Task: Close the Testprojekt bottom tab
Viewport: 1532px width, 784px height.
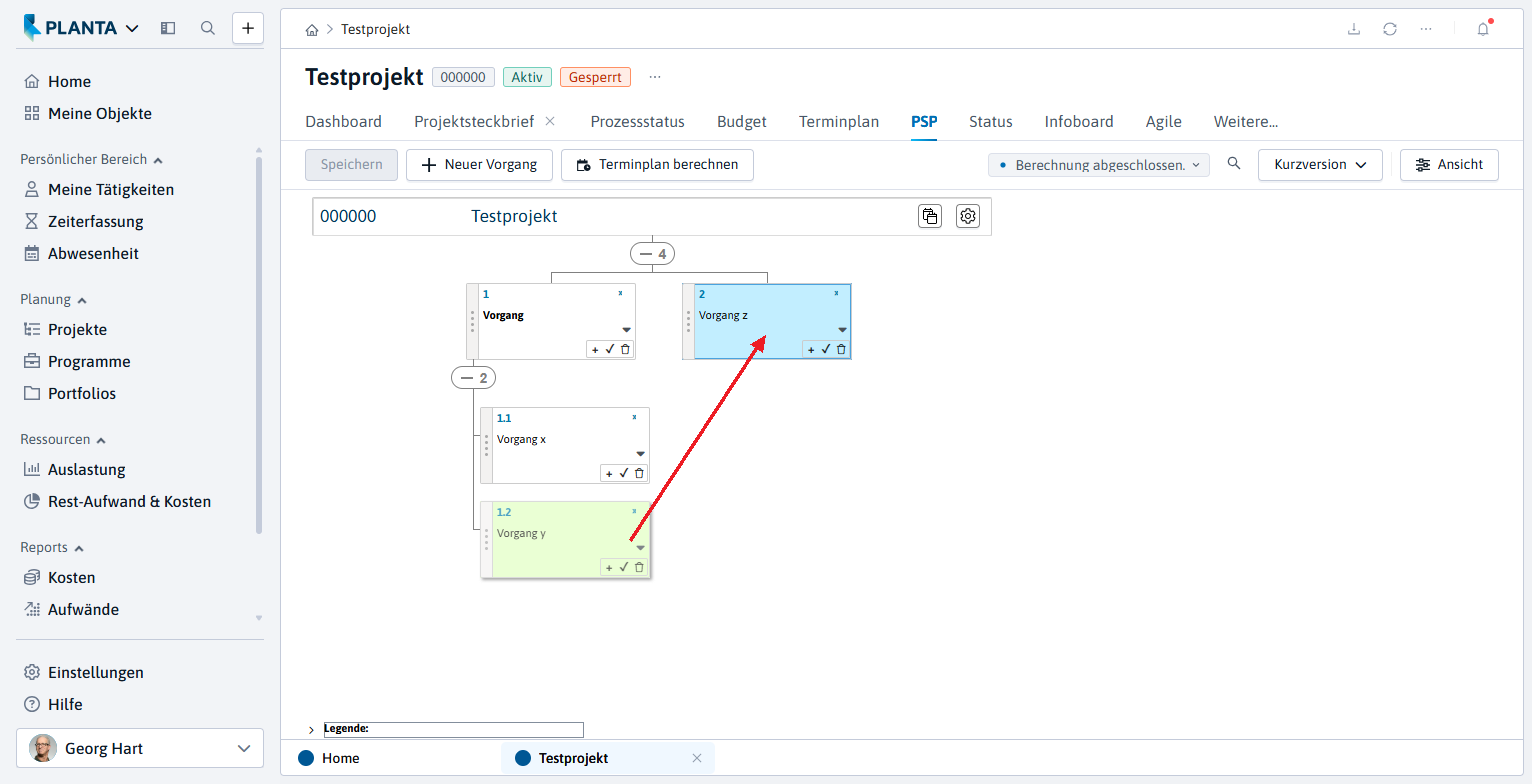Action: (697, 758)
